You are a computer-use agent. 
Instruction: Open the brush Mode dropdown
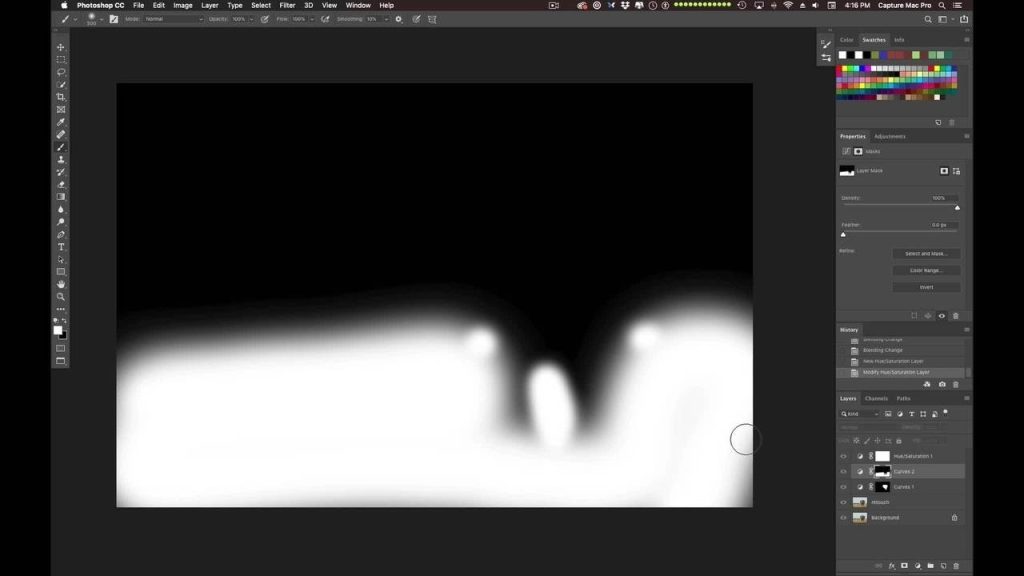(173, 19)
